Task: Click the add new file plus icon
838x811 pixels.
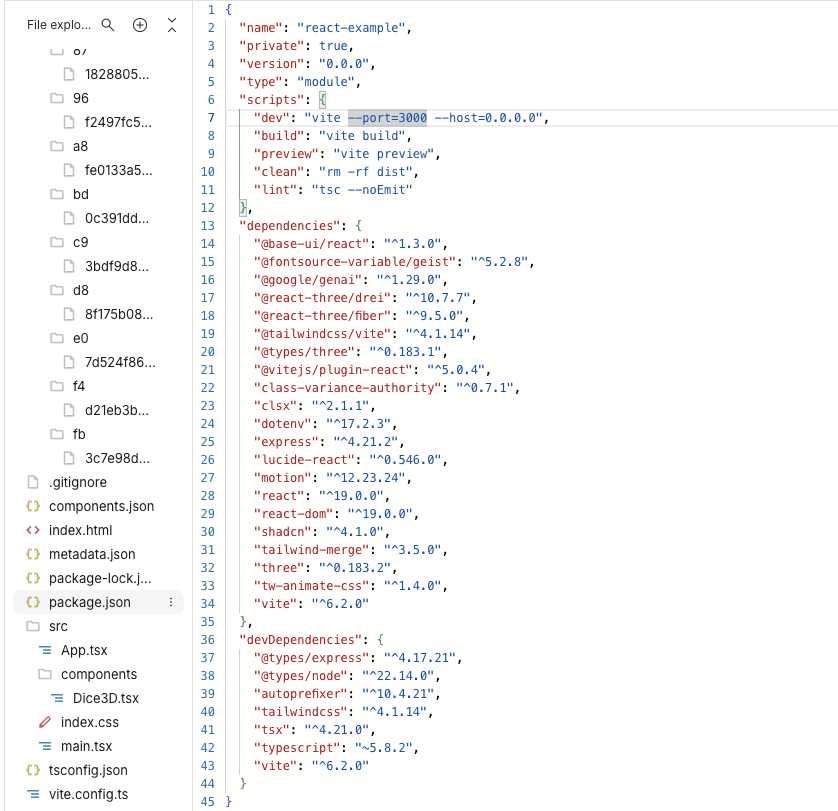Action: pos(140,25)
